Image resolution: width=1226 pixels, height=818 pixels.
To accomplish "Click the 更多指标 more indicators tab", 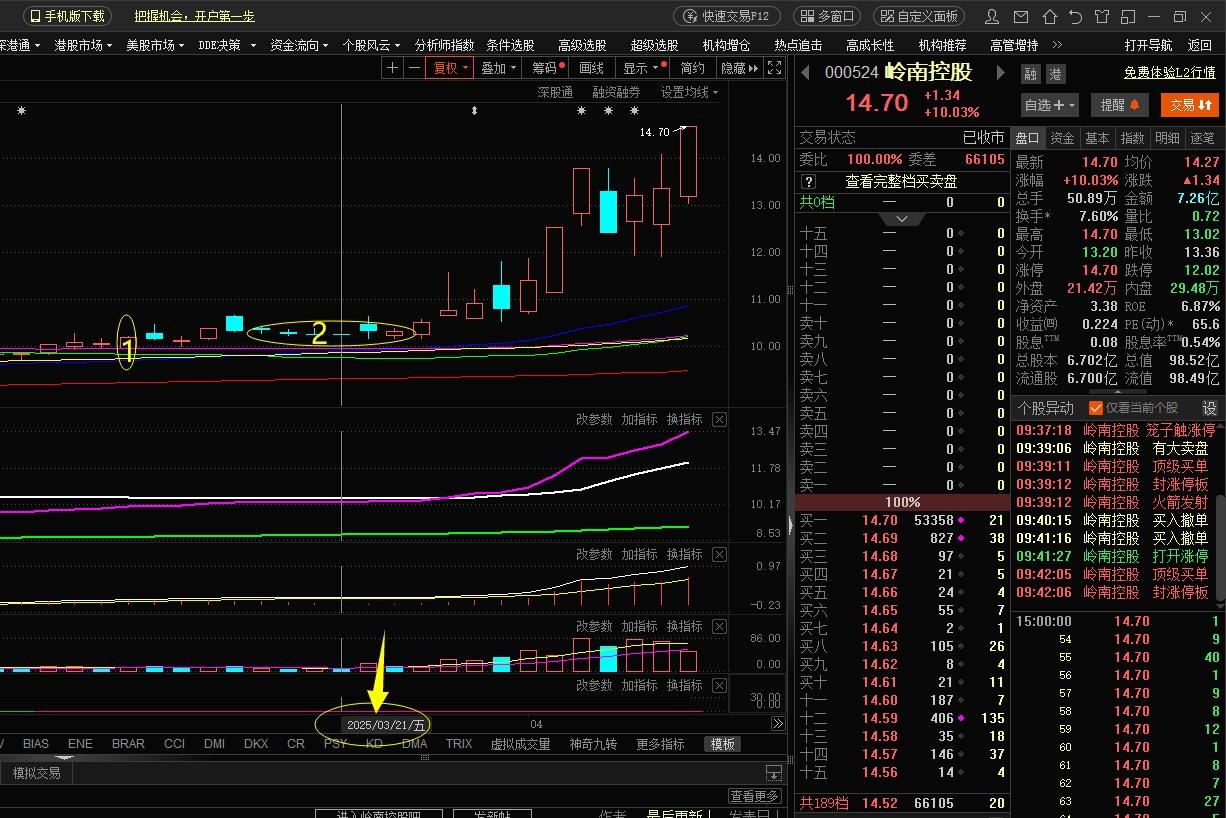I will point(660,744).
